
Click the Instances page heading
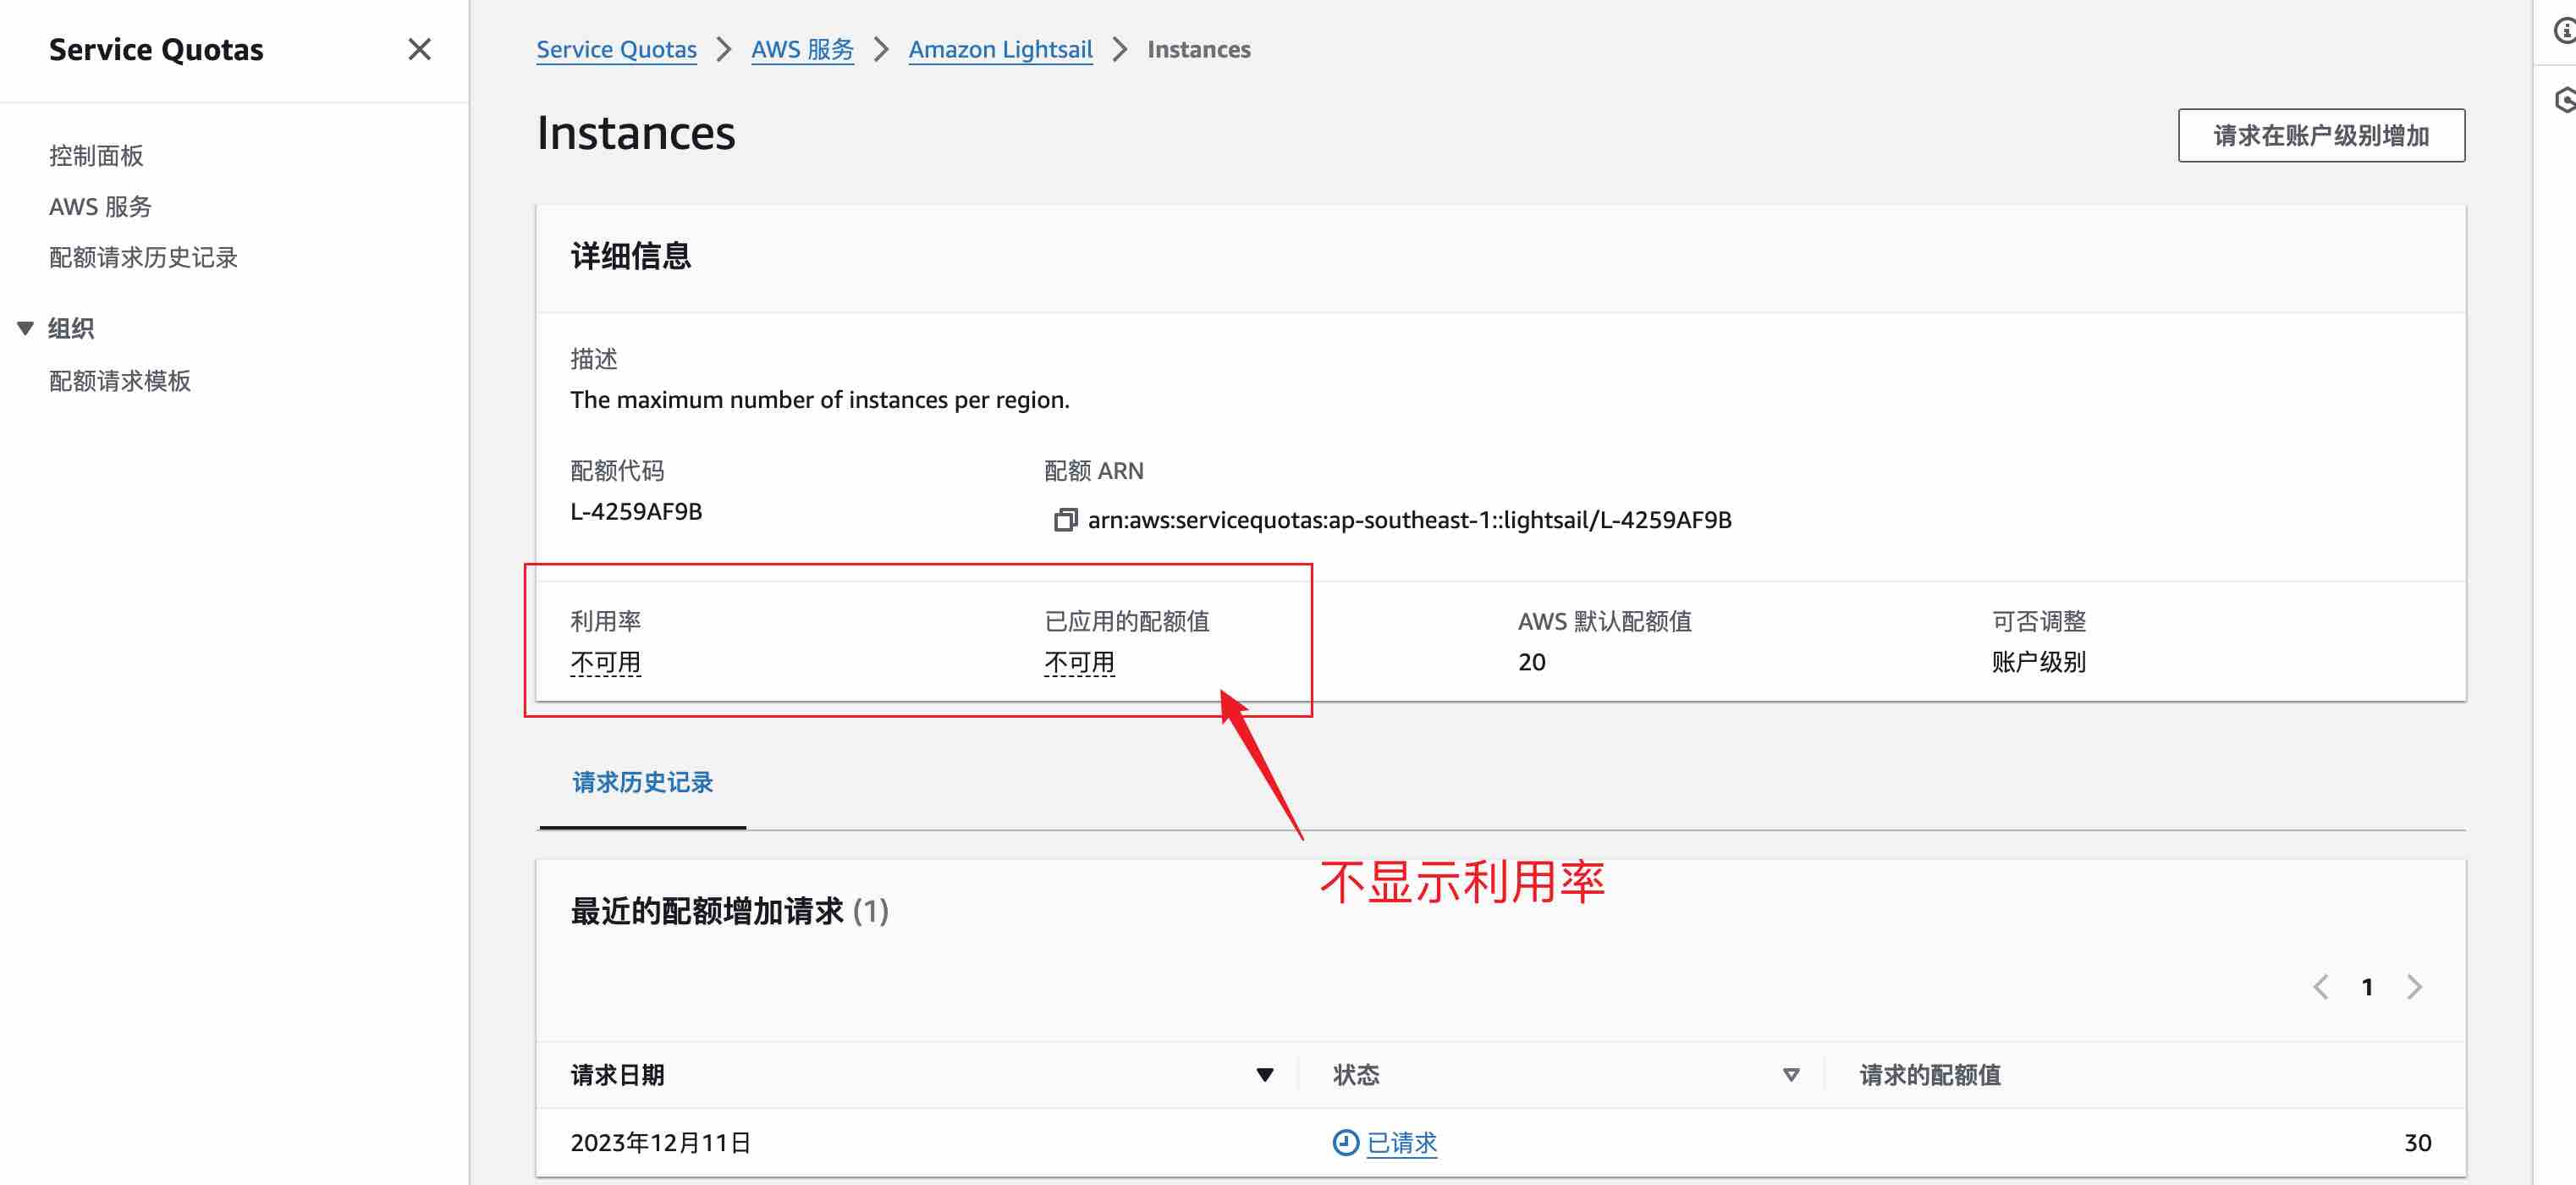point(636,133)
